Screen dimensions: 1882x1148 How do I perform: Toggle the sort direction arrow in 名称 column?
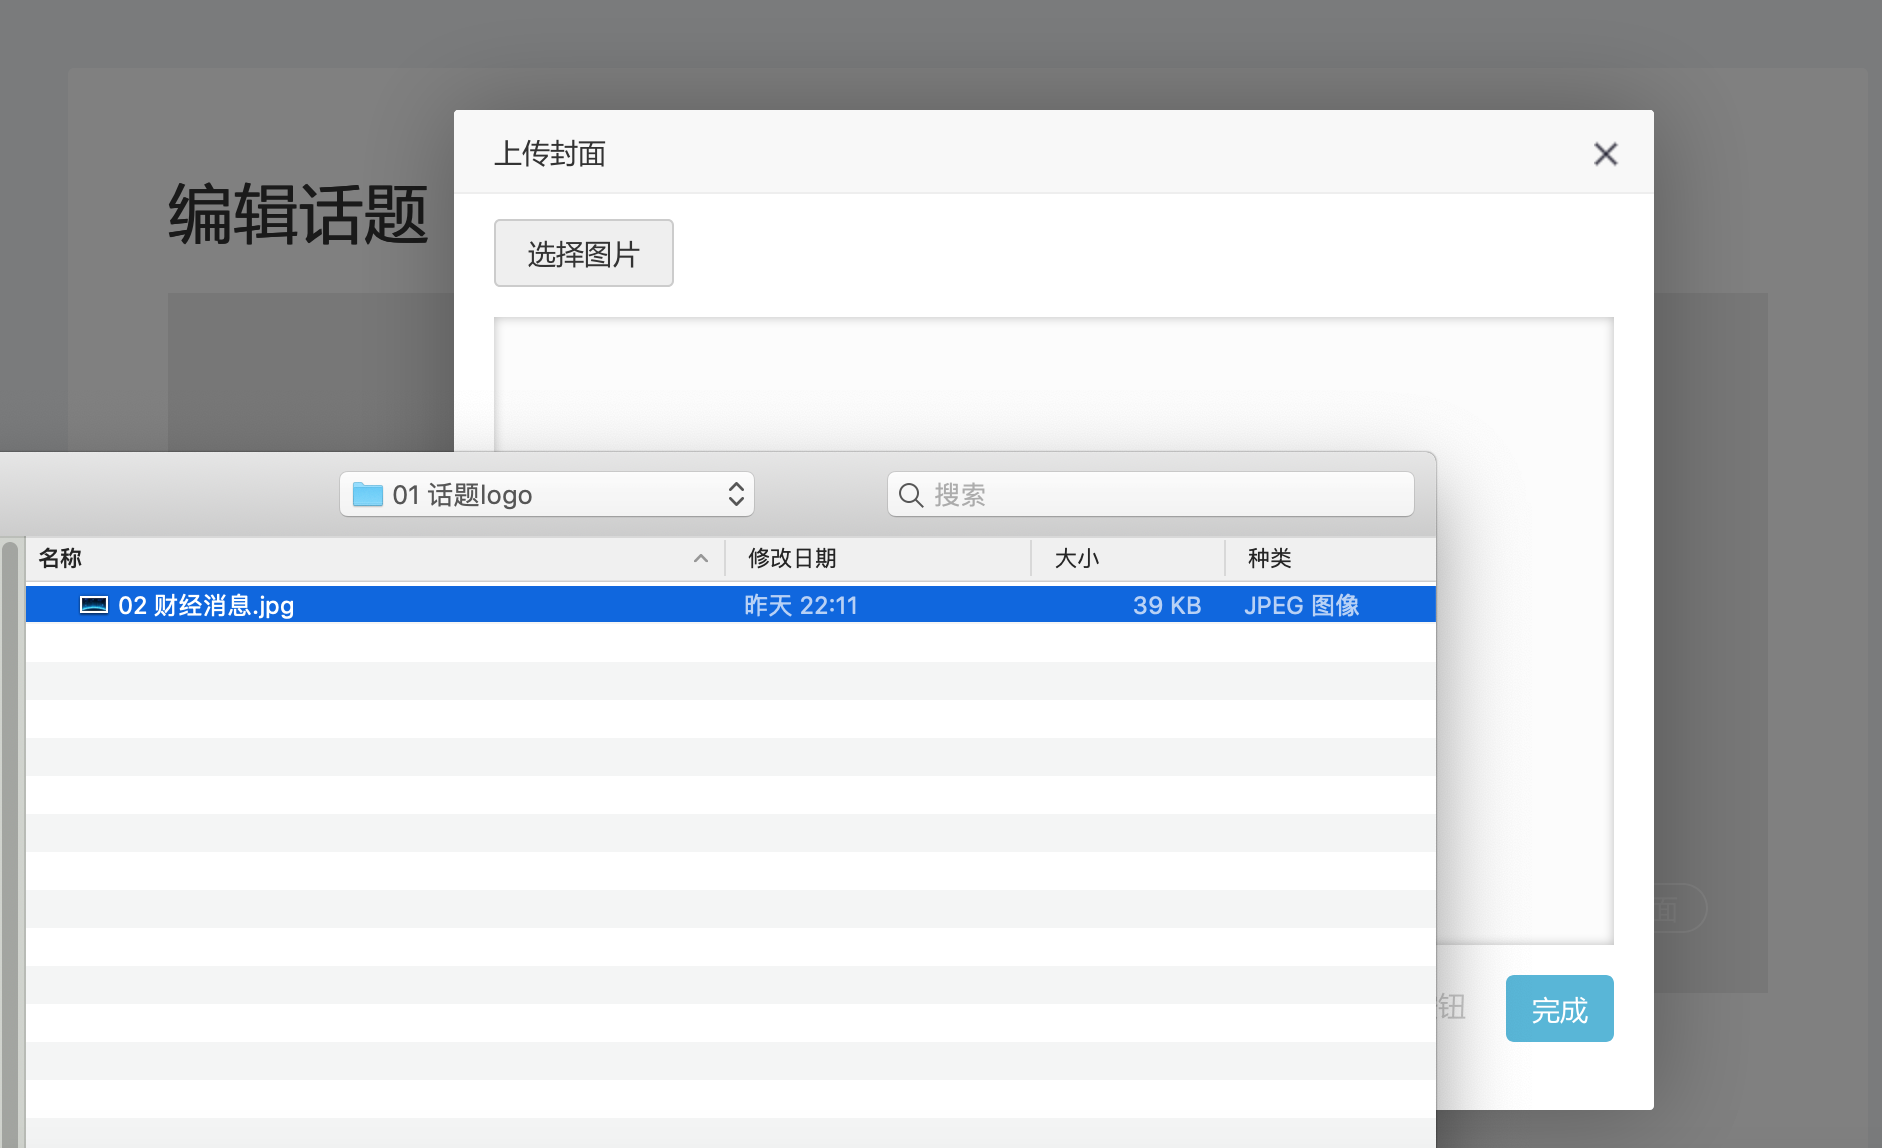701,559
